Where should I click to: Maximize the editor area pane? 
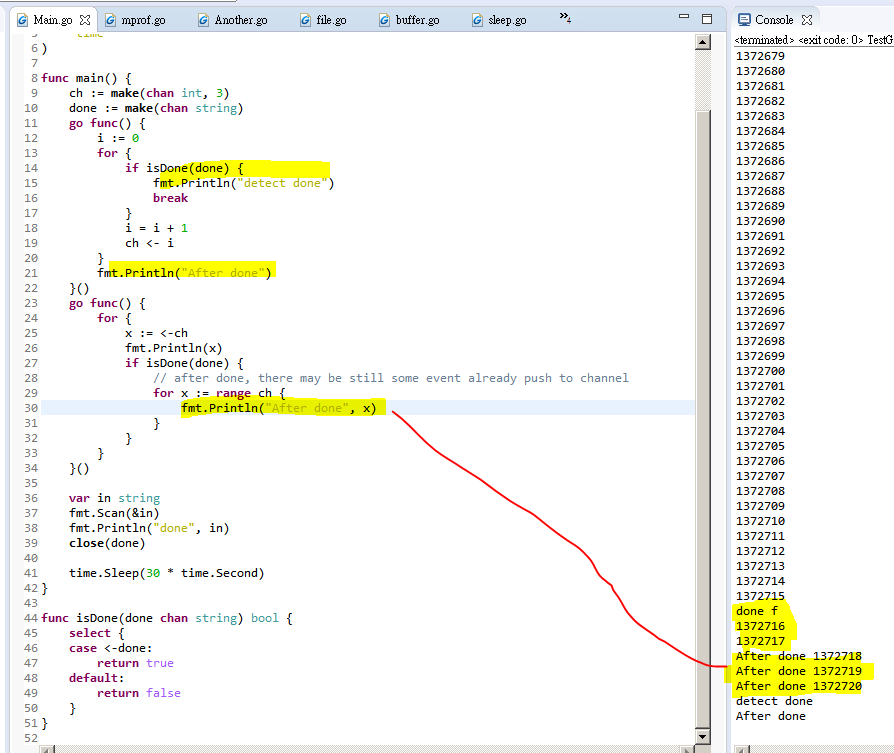pyautogui.click(x=706, y=19)
